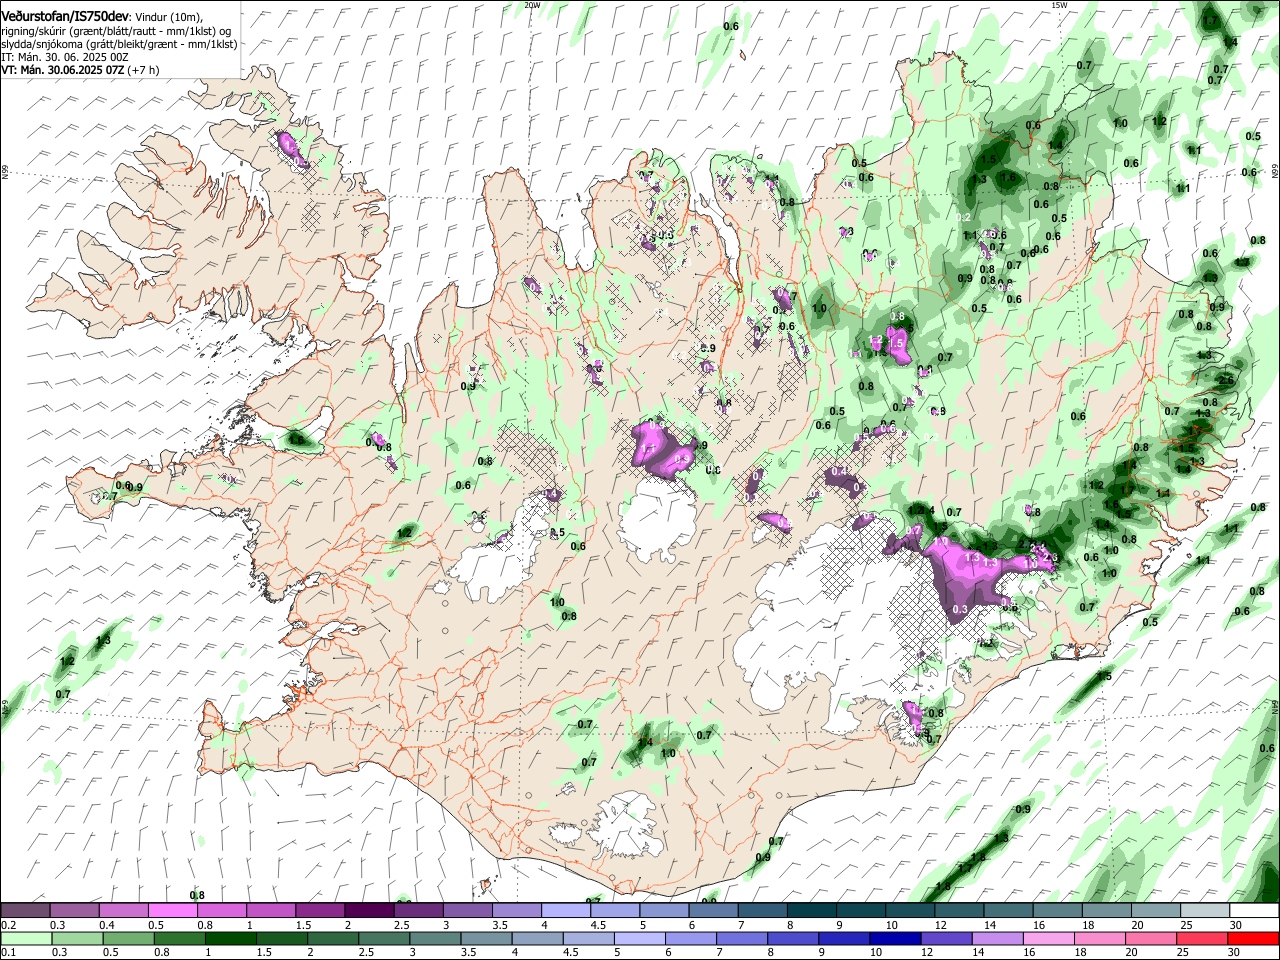Pick the light grey swatch before white in top row
This screenshot has width=1280, height=960.
coord(1205,910)
